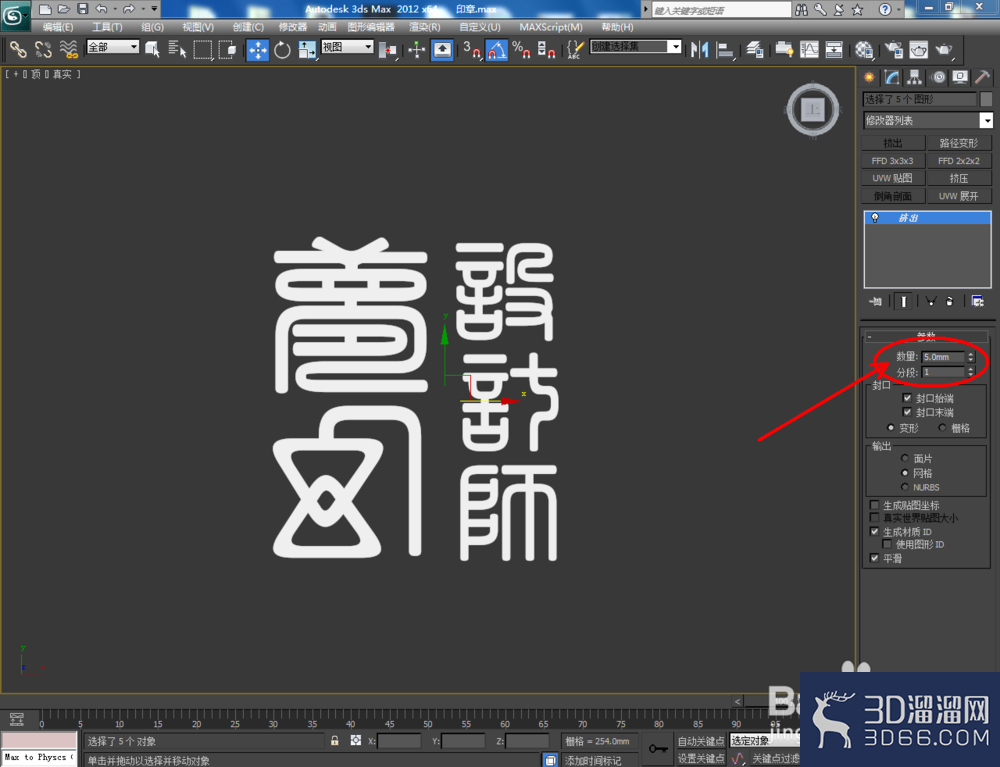
Task: Collapse the 参数 rollout
Action: (x=927, y=336)
